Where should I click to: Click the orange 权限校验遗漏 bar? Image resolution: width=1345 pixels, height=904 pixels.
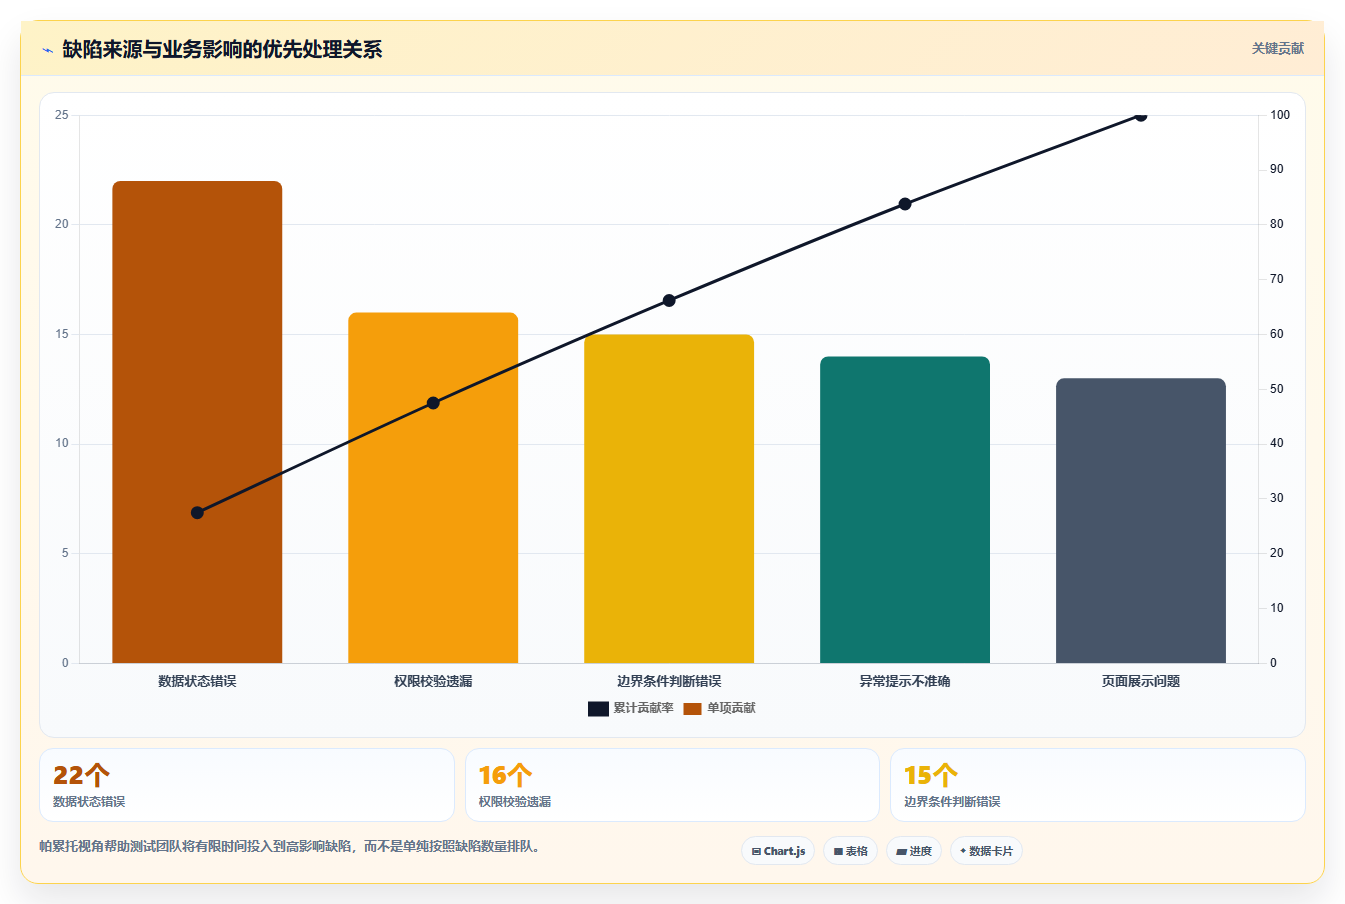[x=433, y=488]
